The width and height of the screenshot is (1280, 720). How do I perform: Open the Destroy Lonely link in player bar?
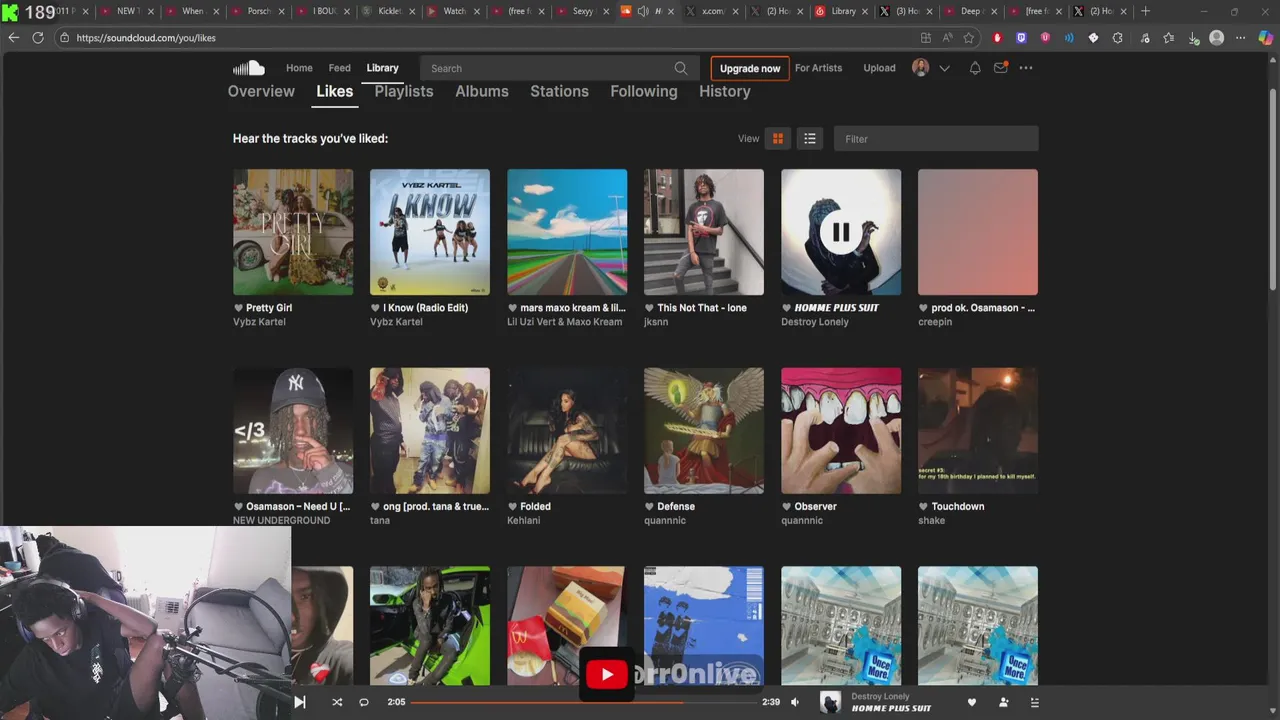tap(880, 696)
